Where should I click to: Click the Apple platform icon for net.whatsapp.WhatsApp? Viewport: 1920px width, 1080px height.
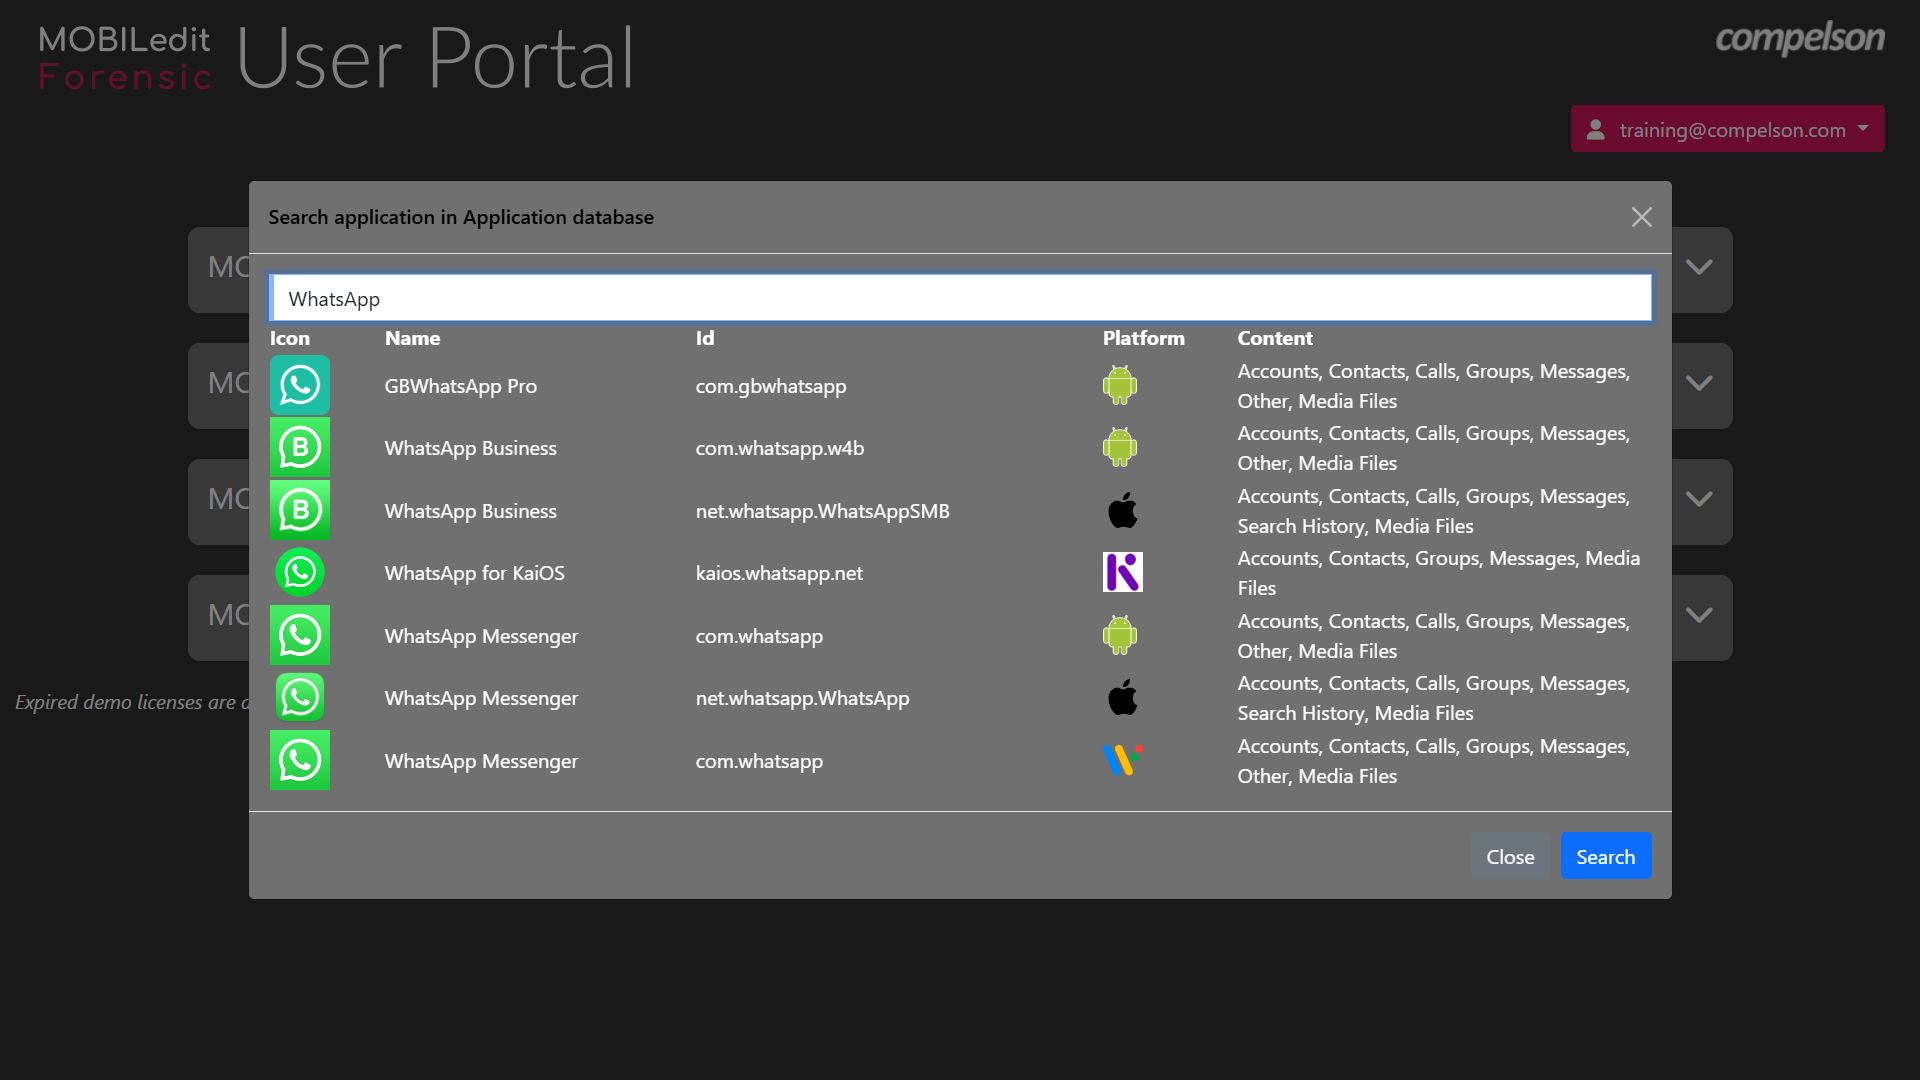click(x=1122, y=697)
